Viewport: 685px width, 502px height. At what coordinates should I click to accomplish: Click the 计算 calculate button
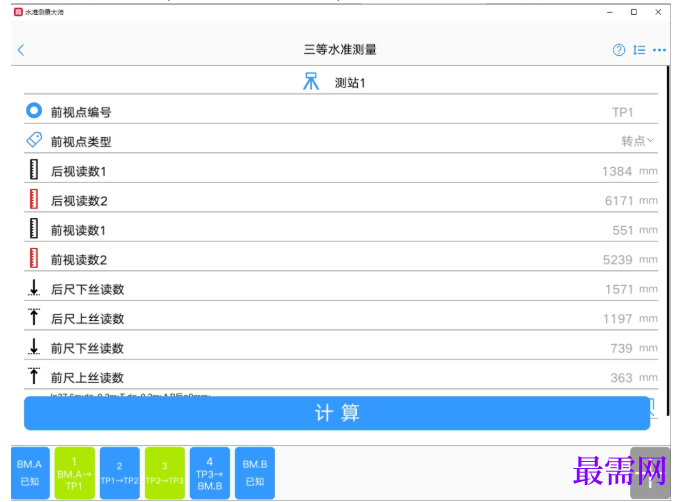coord(337,413)
